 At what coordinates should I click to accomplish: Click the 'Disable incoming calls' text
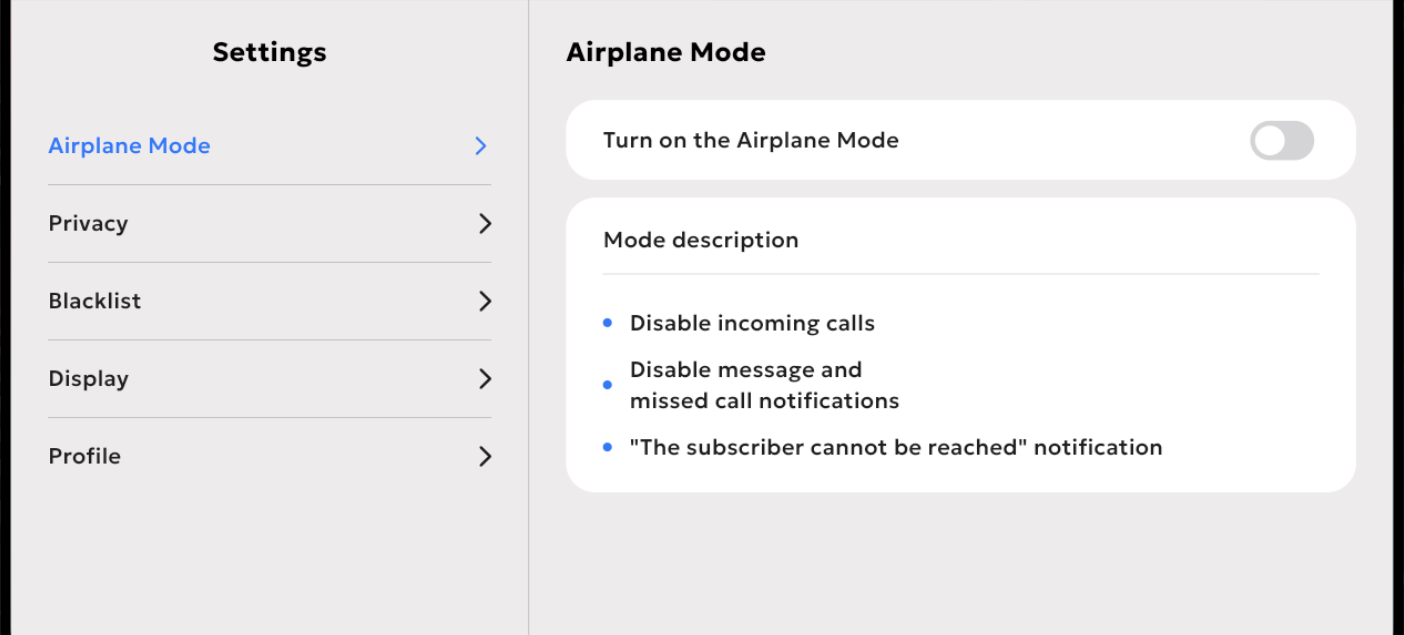752,323
